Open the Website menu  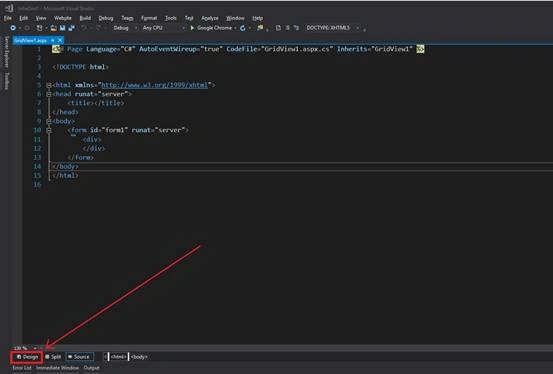point(63,18)
